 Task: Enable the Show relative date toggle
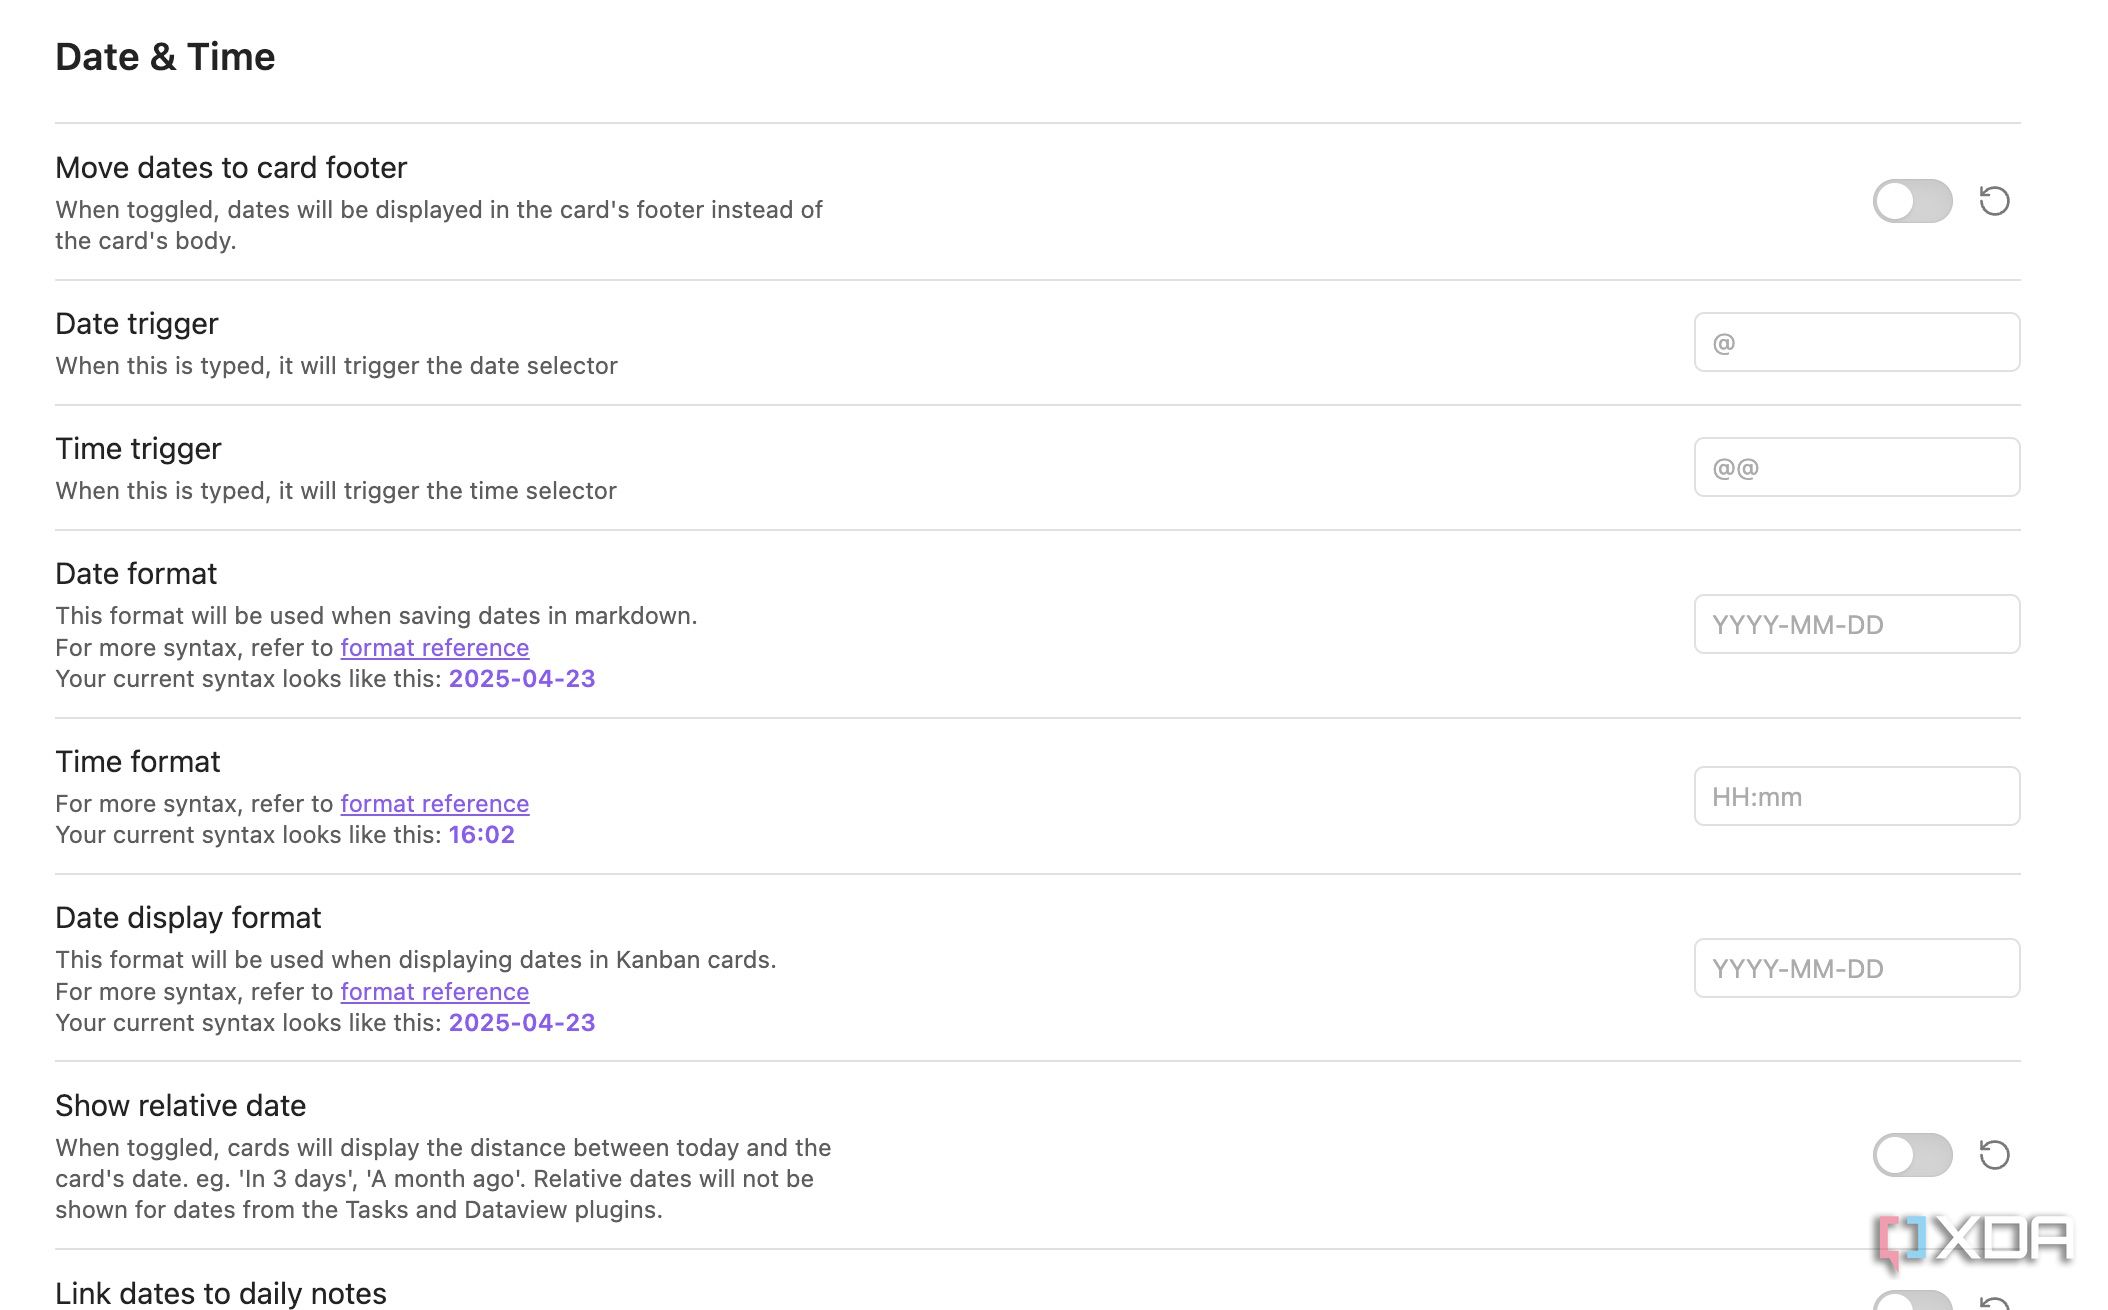1912,1155
